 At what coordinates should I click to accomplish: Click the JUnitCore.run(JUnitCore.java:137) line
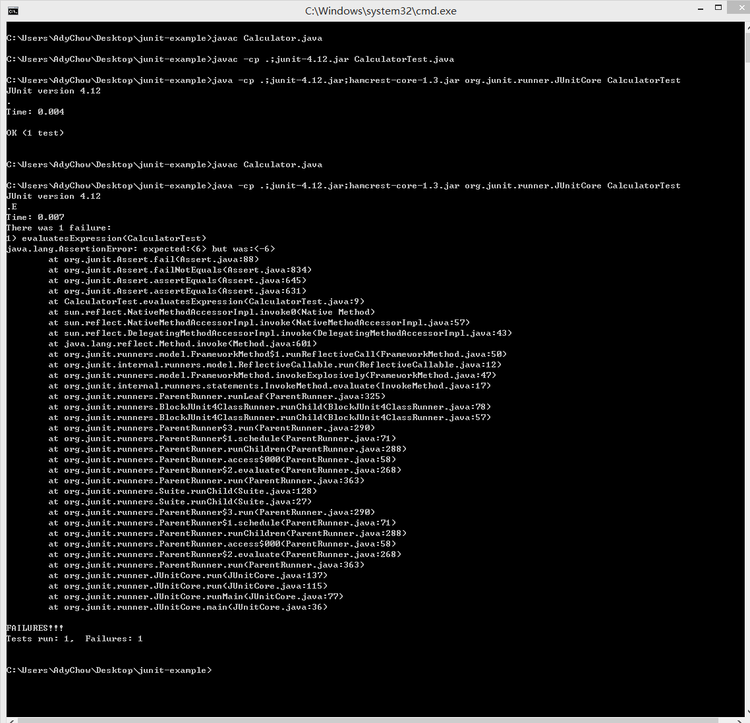pos(188,575)
